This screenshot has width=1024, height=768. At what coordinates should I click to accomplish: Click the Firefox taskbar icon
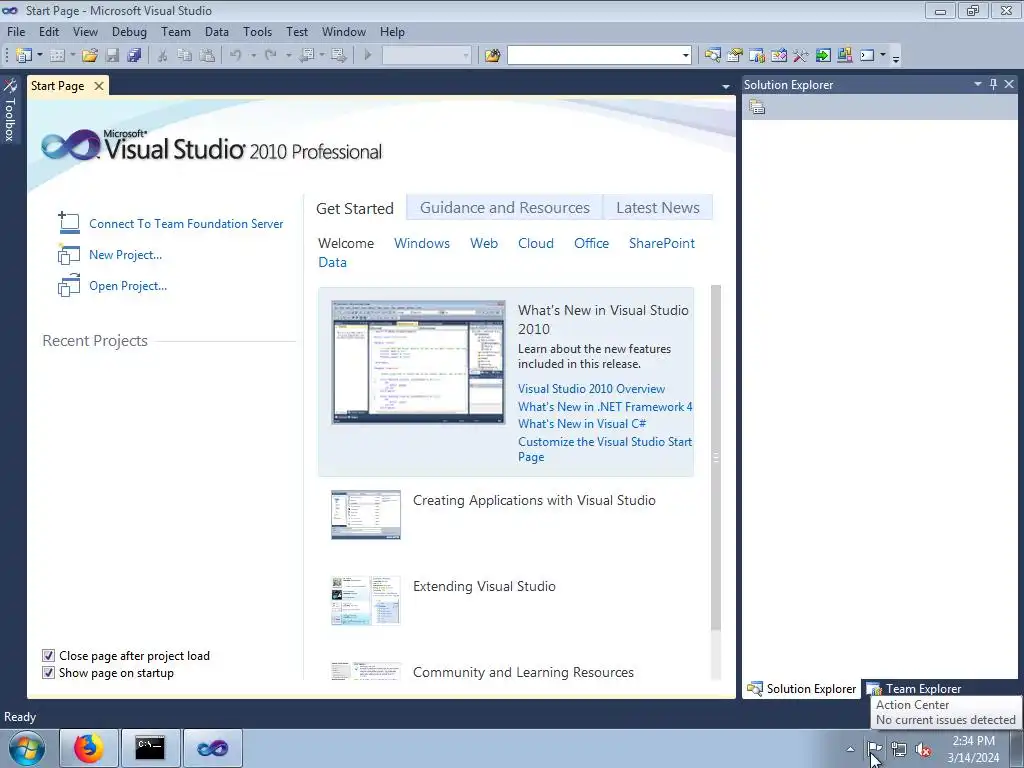[x=89, y=748]
